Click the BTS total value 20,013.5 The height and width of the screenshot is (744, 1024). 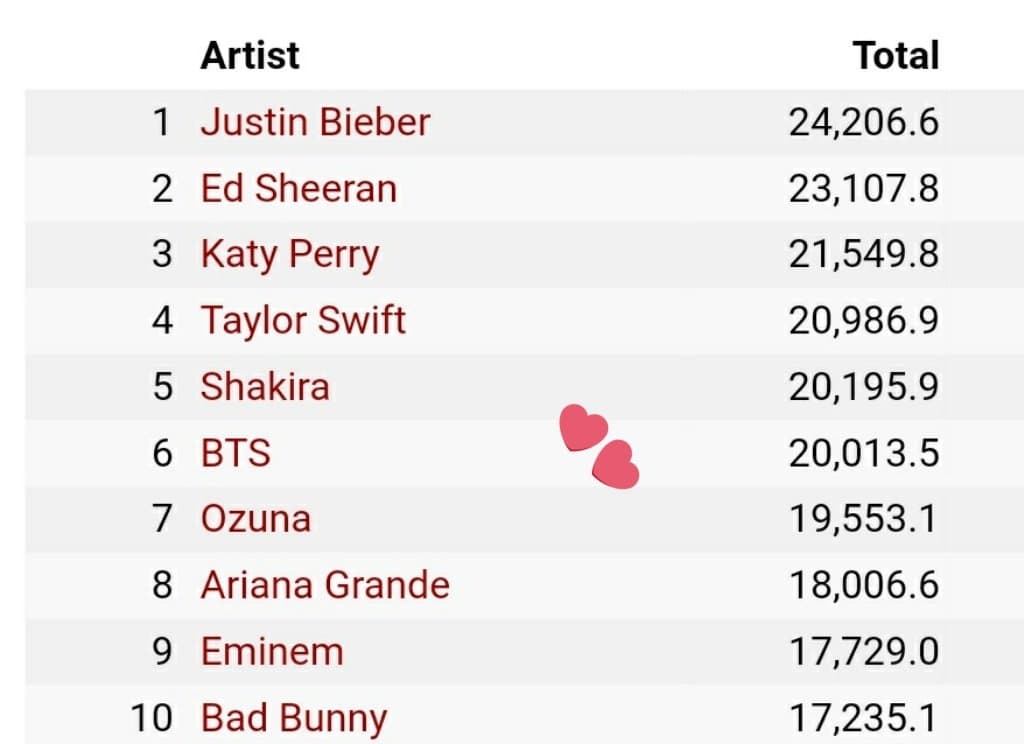point(864,453)
